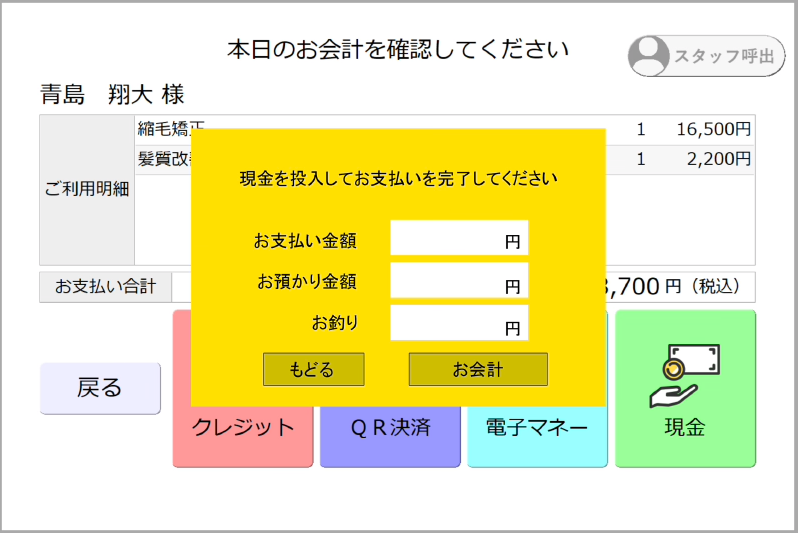The image size is (798, 533).
Task: Click the 現金を投入して instruction text
Action: 398,179
